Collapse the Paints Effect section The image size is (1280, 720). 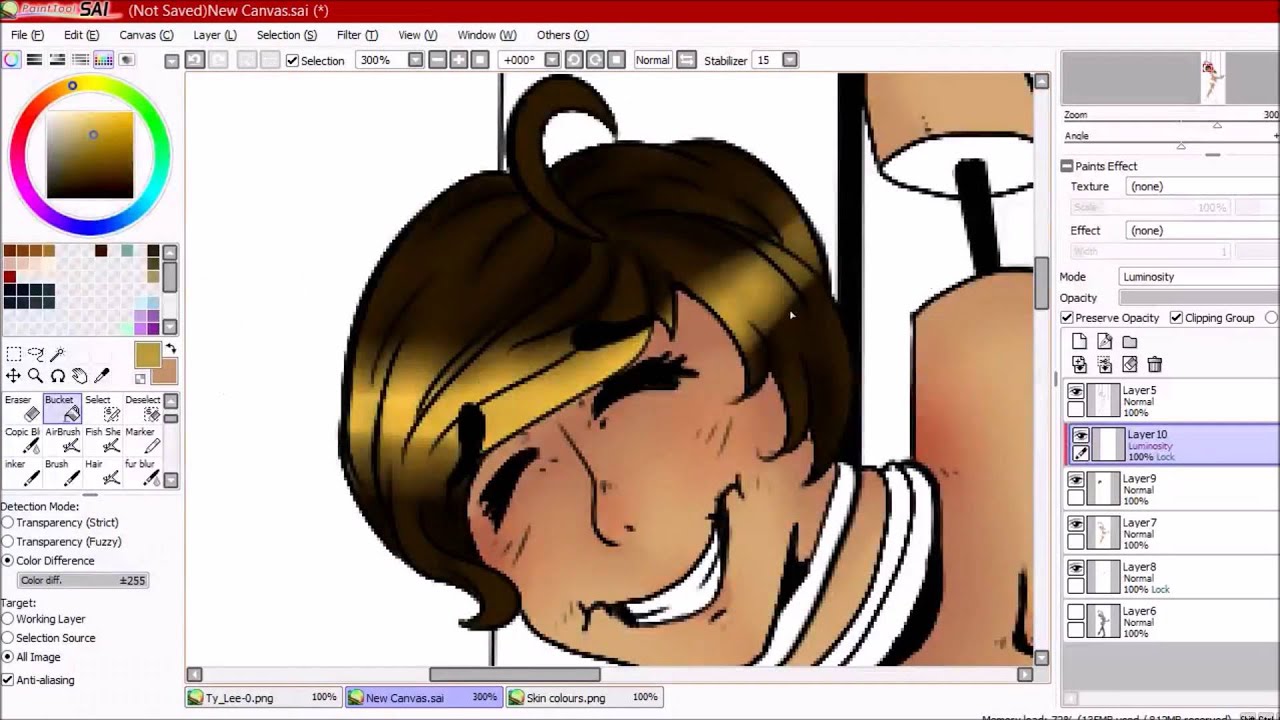[x=1067, y=166]
